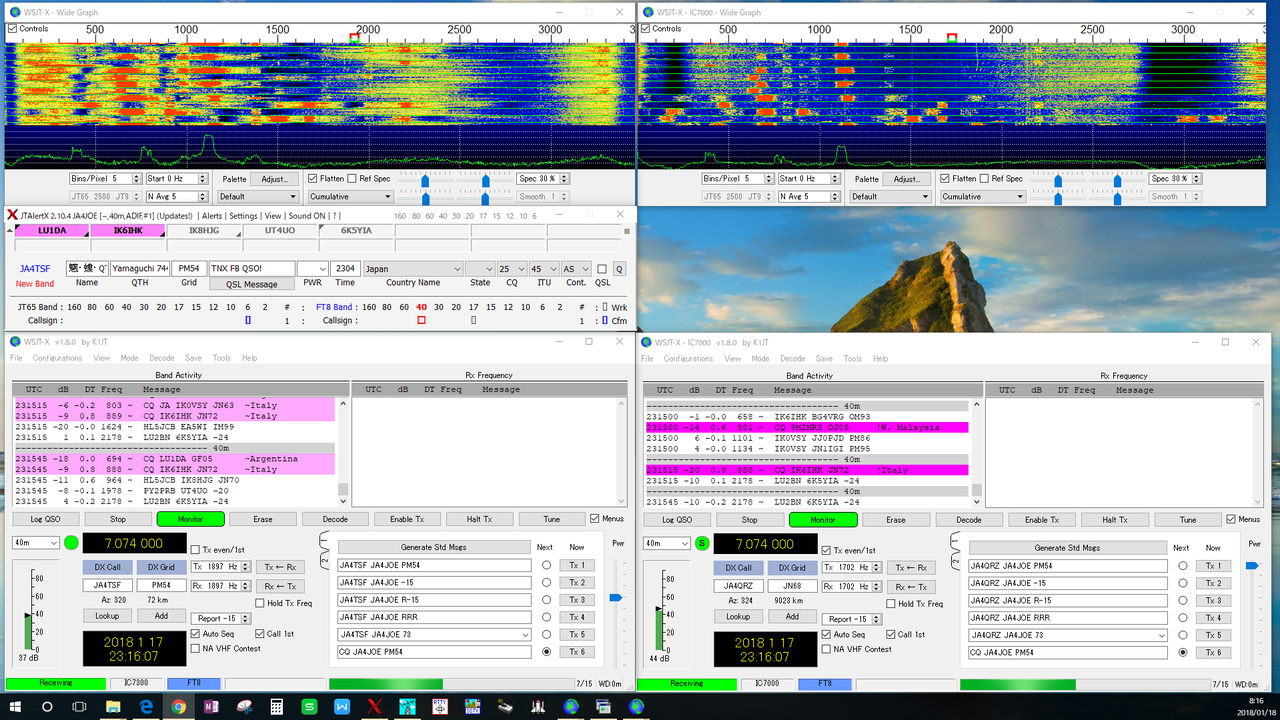Toggle Auto Seq in IC7000 WSJT-X window
1280x720 pixels.
pos(826,634)
